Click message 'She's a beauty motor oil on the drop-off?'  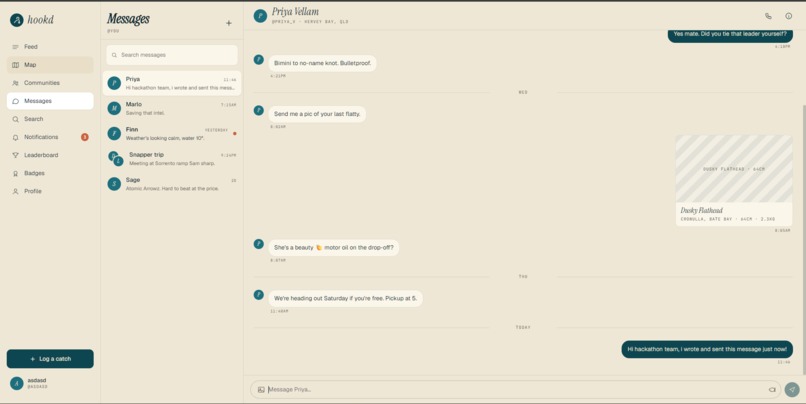[334, 247]
